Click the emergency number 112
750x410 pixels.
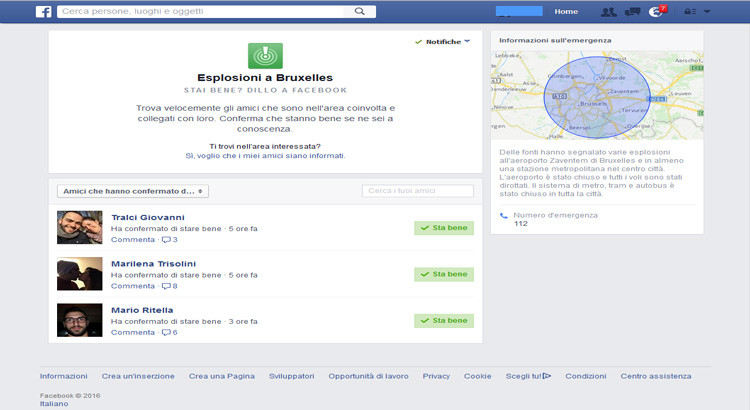coord(520,223)
